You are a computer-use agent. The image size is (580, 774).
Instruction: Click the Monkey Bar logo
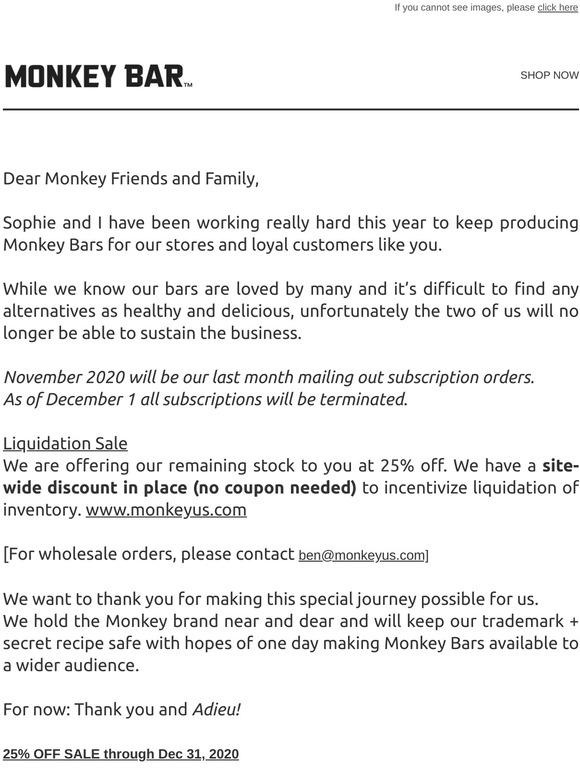(x=98, y=77)
